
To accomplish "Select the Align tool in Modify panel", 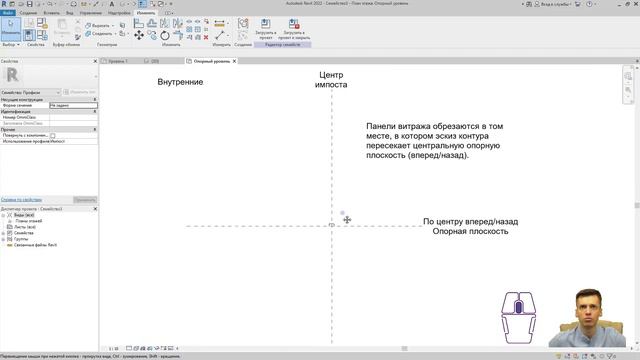I will (x=139, y=23).
